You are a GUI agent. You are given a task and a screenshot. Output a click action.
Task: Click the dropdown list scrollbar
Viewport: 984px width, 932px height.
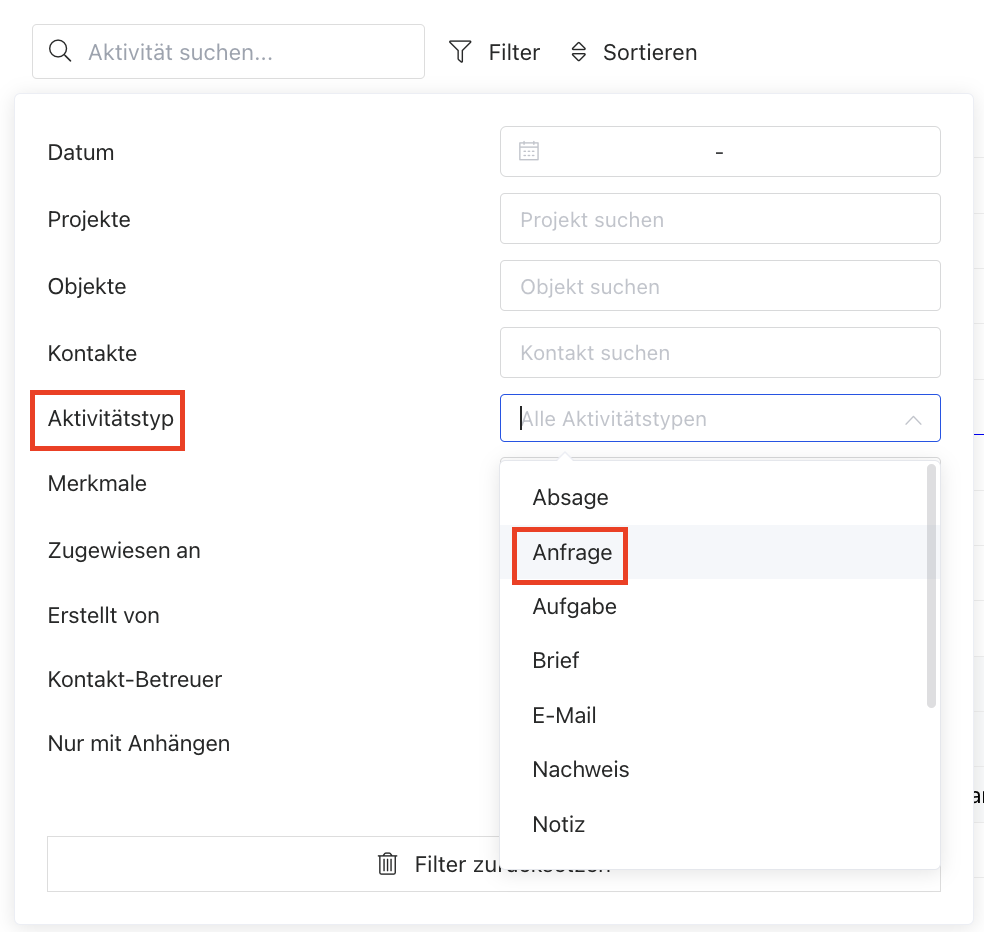931,585
